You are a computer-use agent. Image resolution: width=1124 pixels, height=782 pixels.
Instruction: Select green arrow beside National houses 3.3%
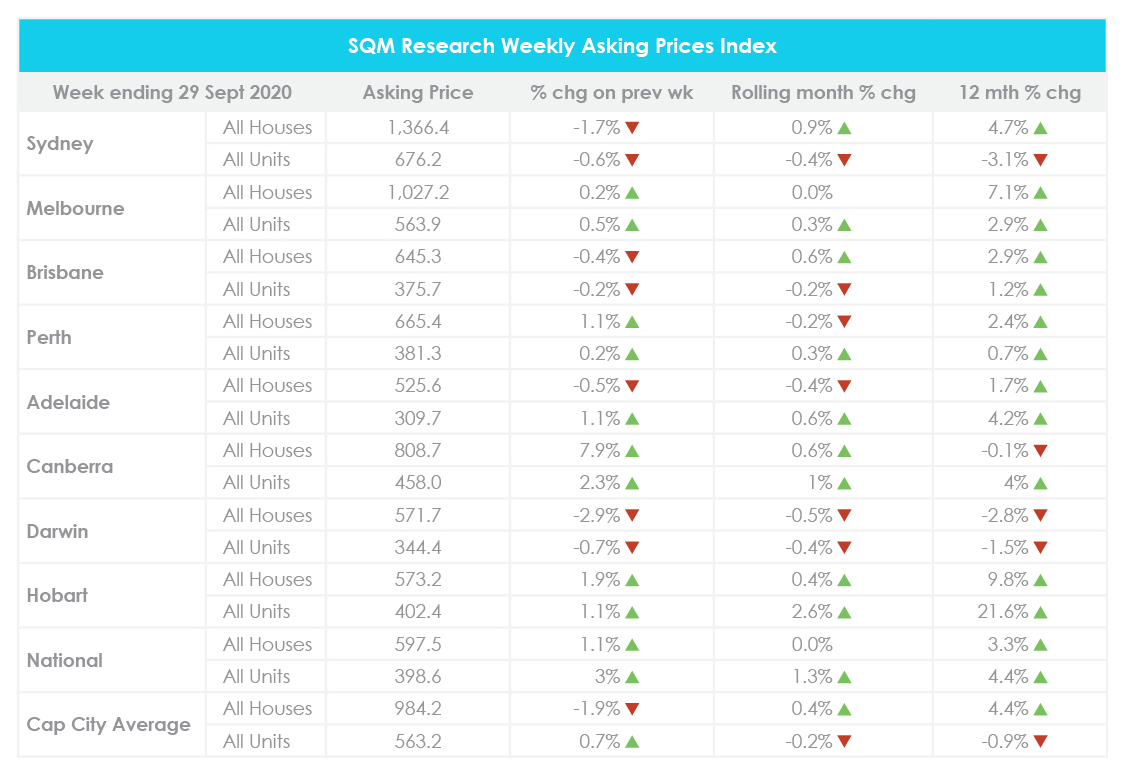click(1040, 644)
